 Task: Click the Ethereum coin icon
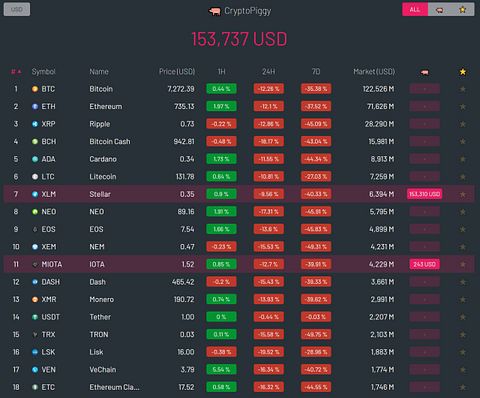(x=35, y=107)
